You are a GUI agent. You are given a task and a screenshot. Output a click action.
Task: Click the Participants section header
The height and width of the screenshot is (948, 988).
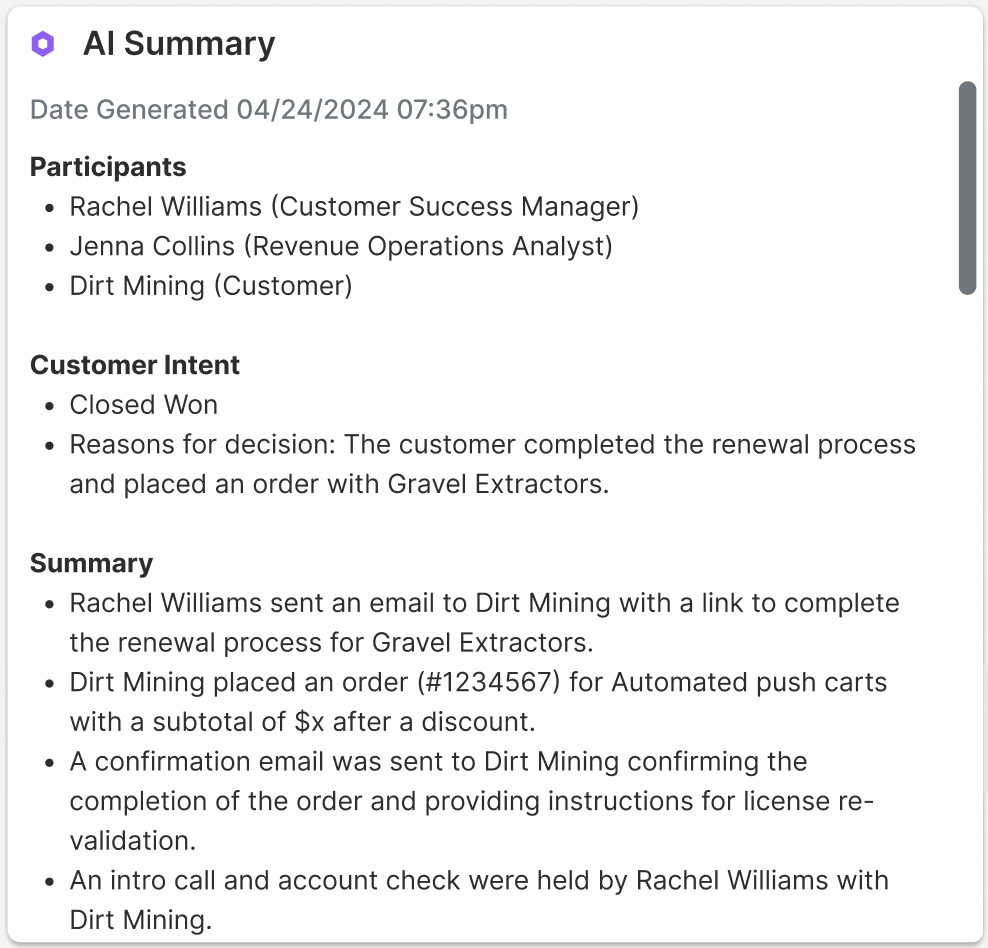point(107,166)
